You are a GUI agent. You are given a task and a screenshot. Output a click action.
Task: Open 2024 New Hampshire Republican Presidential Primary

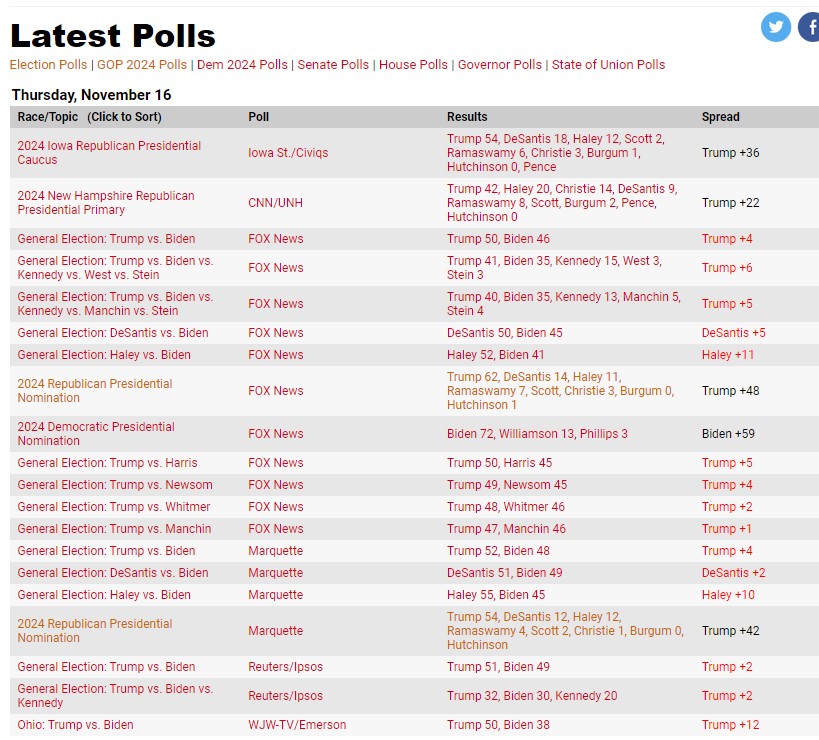[x=106, y=203]
